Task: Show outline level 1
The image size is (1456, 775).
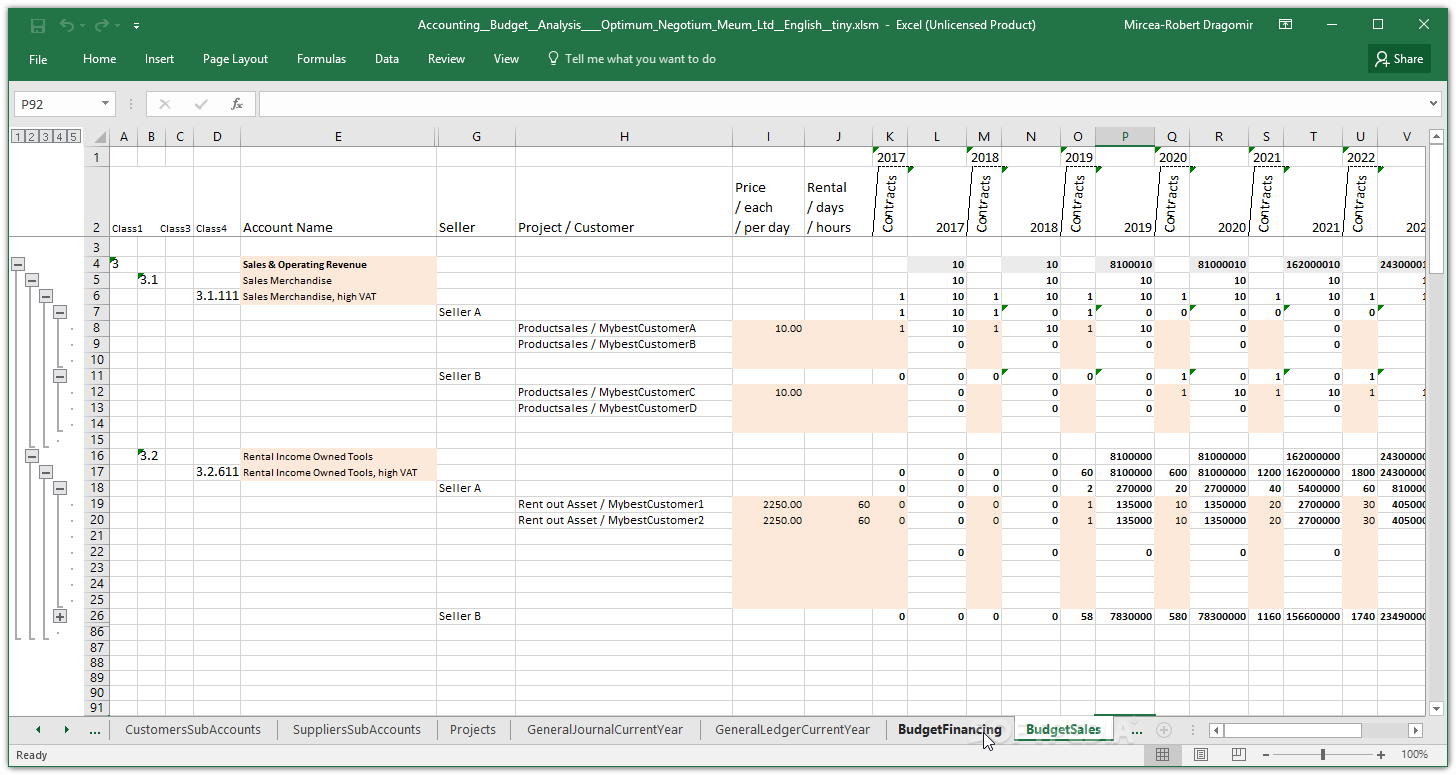Action: [18, 137]
